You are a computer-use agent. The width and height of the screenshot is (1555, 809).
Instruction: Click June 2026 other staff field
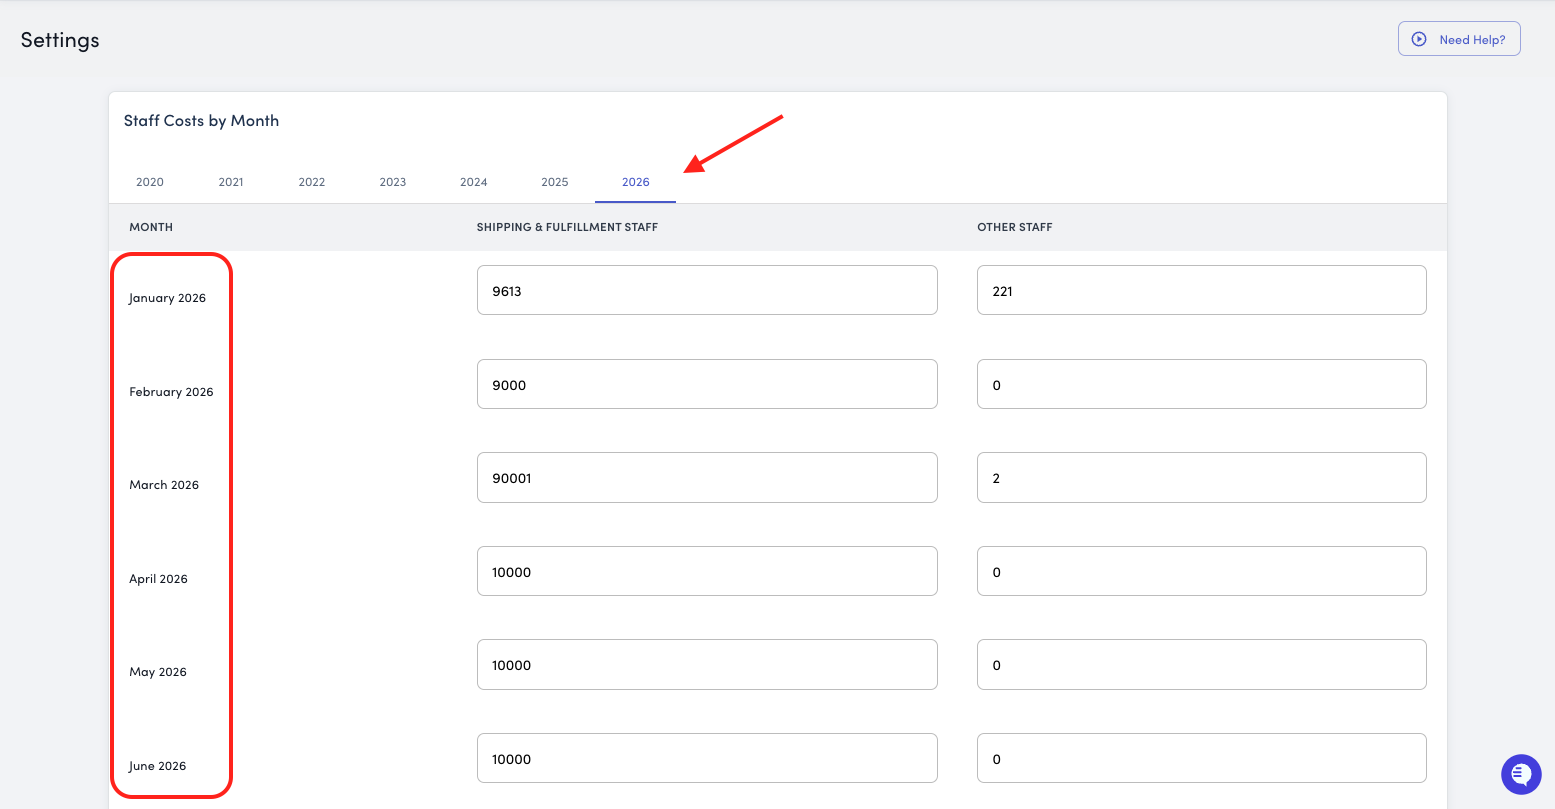[x=1201, y=759]
